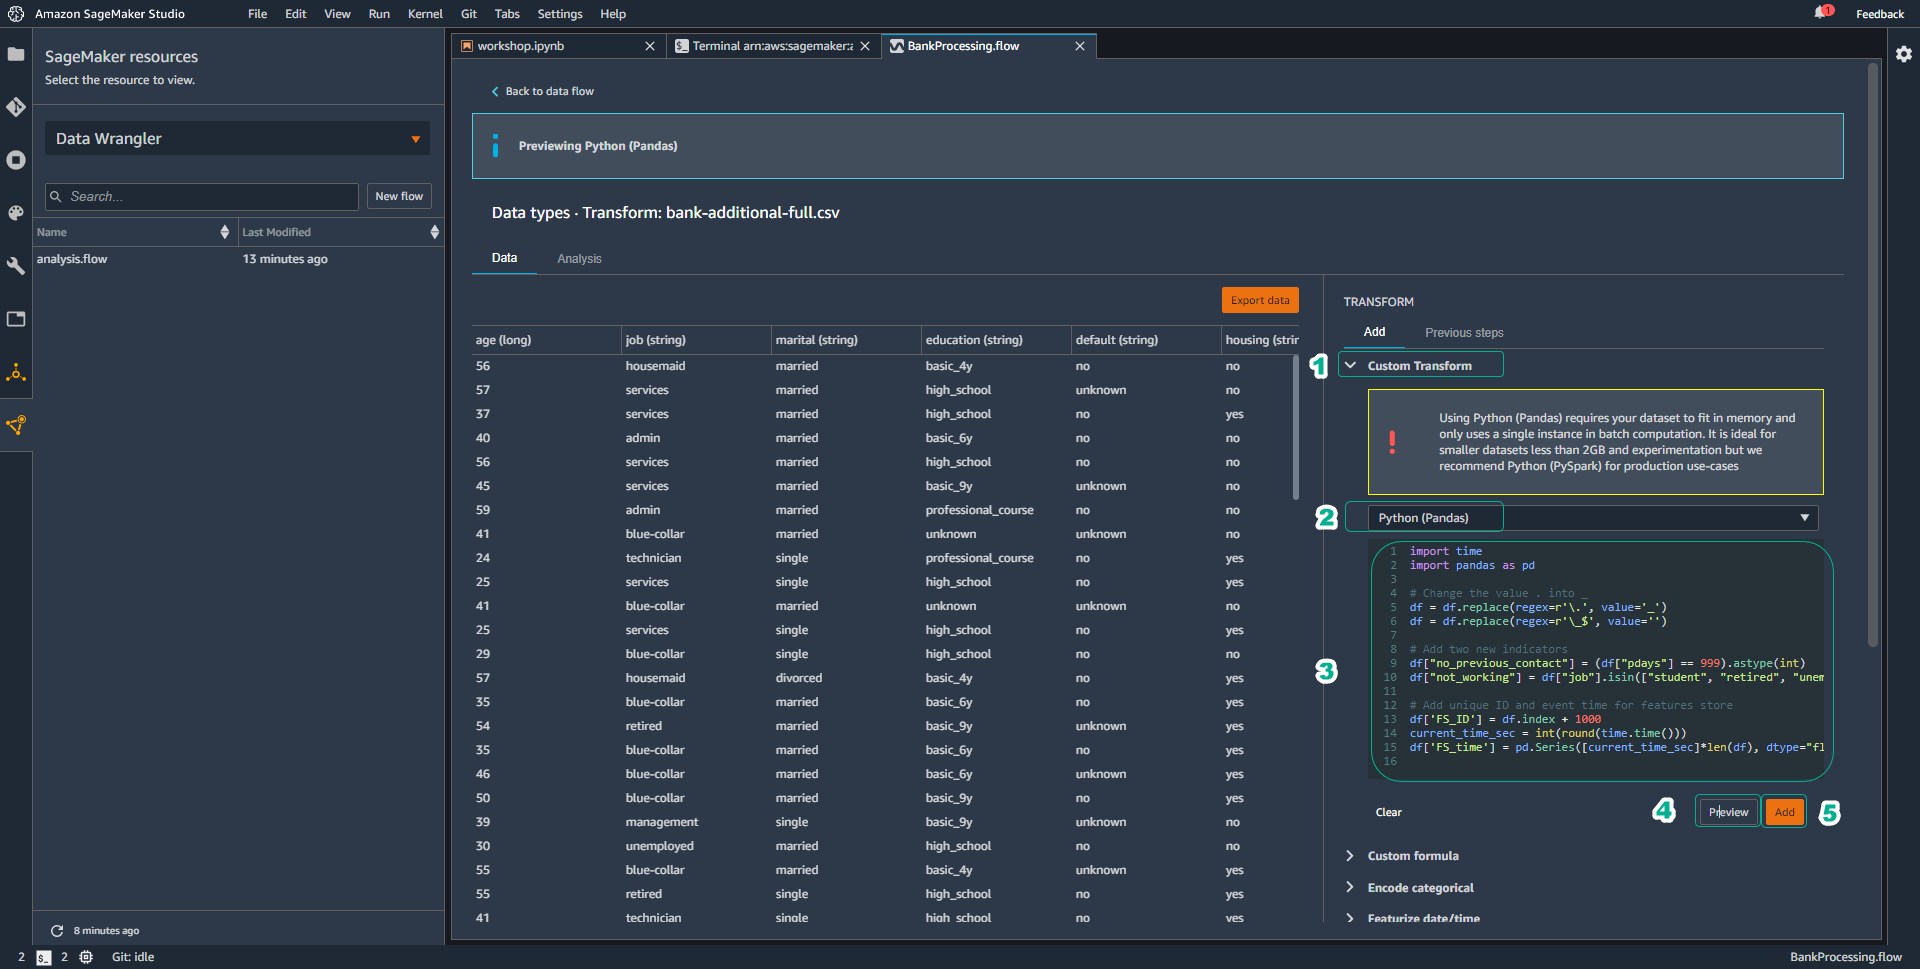1920x969 pixels.
Task: Open the Git panel icon in sidebar
Action: [16, 107]
